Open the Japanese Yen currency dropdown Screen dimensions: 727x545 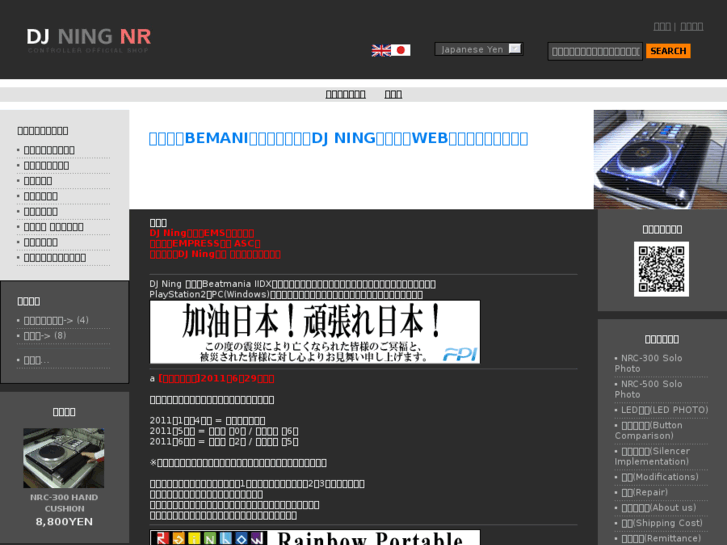tap(479, 49)
